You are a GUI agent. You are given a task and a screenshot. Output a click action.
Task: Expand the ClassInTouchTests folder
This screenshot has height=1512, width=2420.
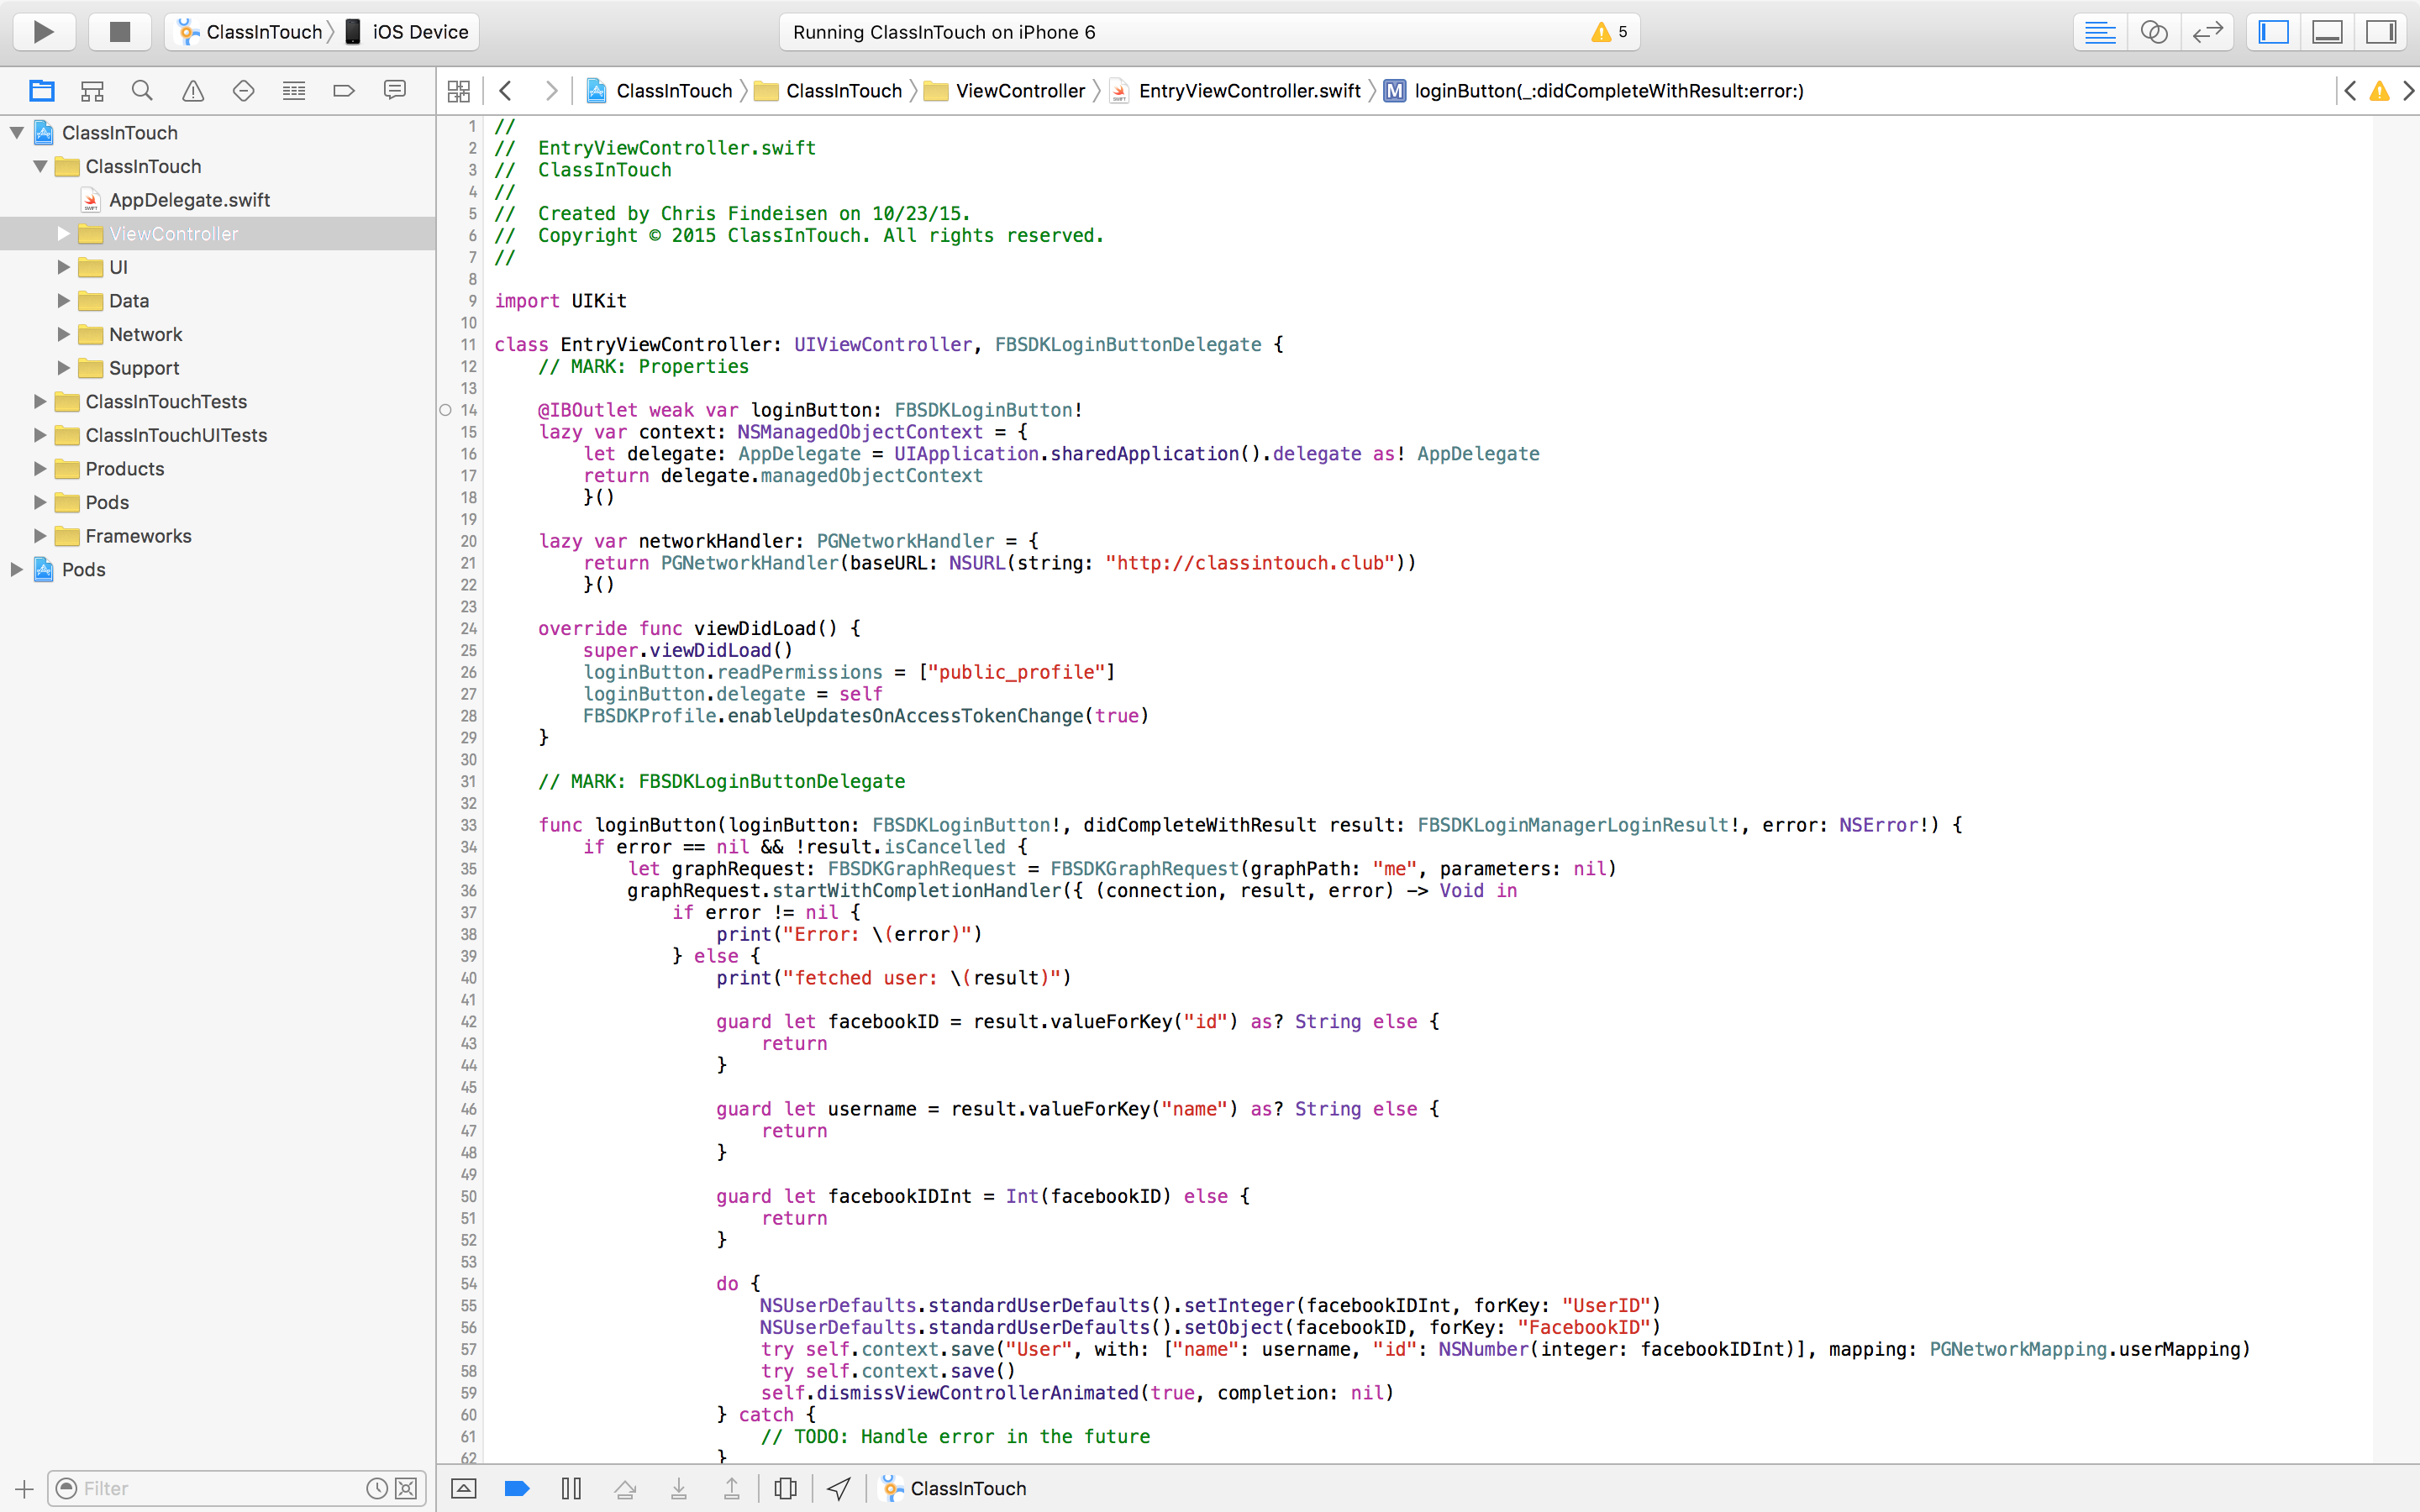40,401
